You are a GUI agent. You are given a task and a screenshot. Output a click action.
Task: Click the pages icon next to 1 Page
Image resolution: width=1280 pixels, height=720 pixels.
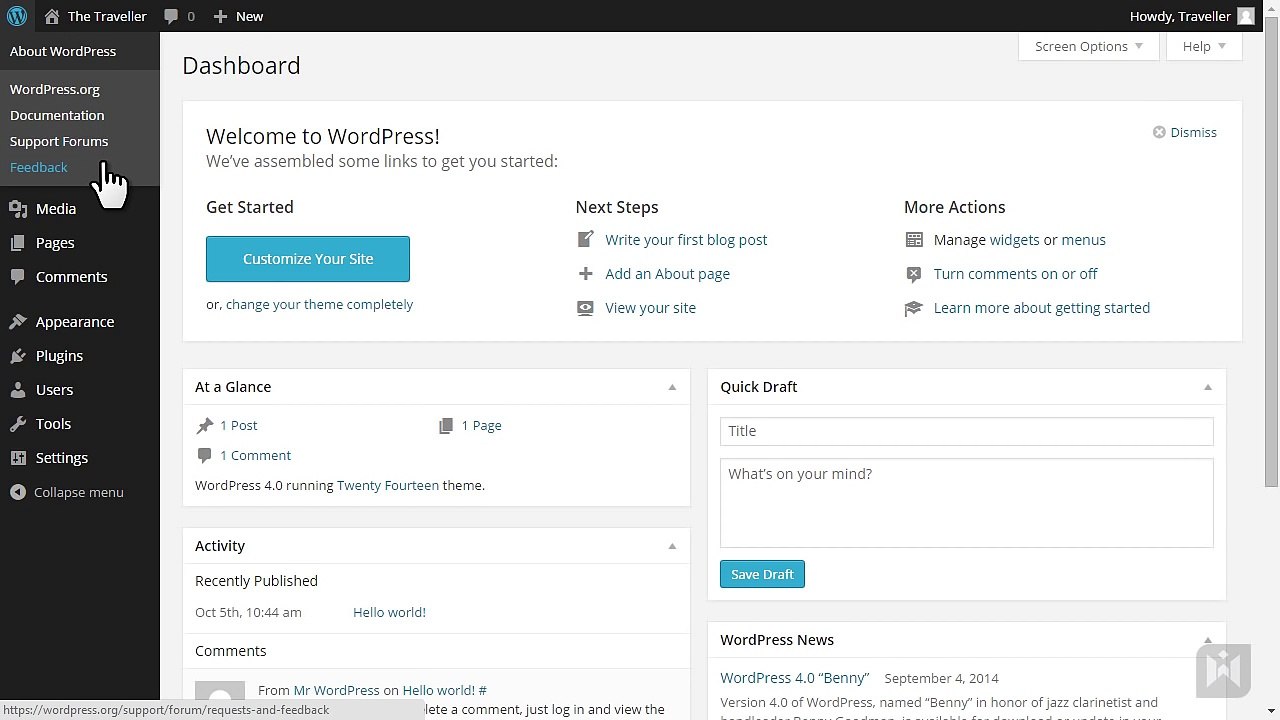[x=446, y=426]
